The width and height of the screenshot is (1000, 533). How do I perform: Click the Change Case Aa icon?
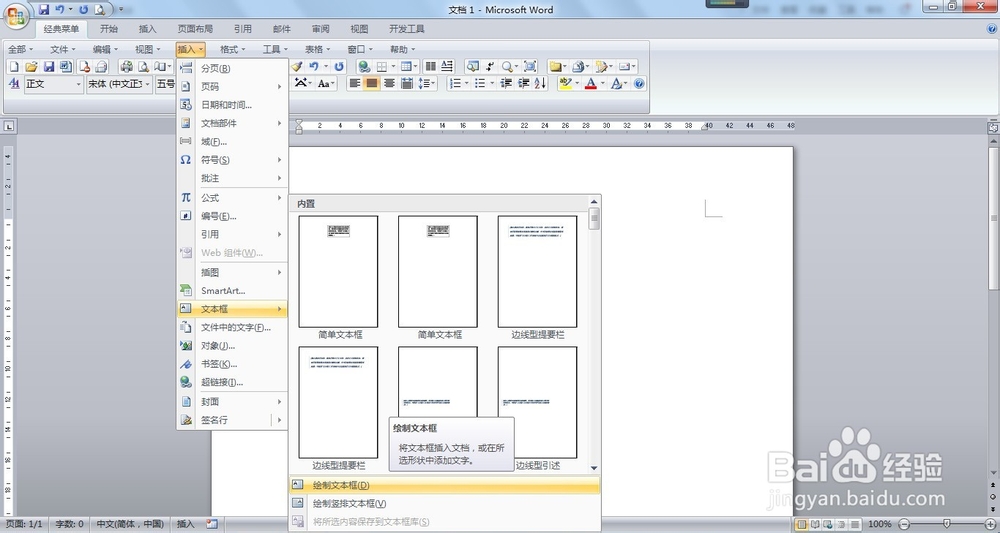click(323, 84)
